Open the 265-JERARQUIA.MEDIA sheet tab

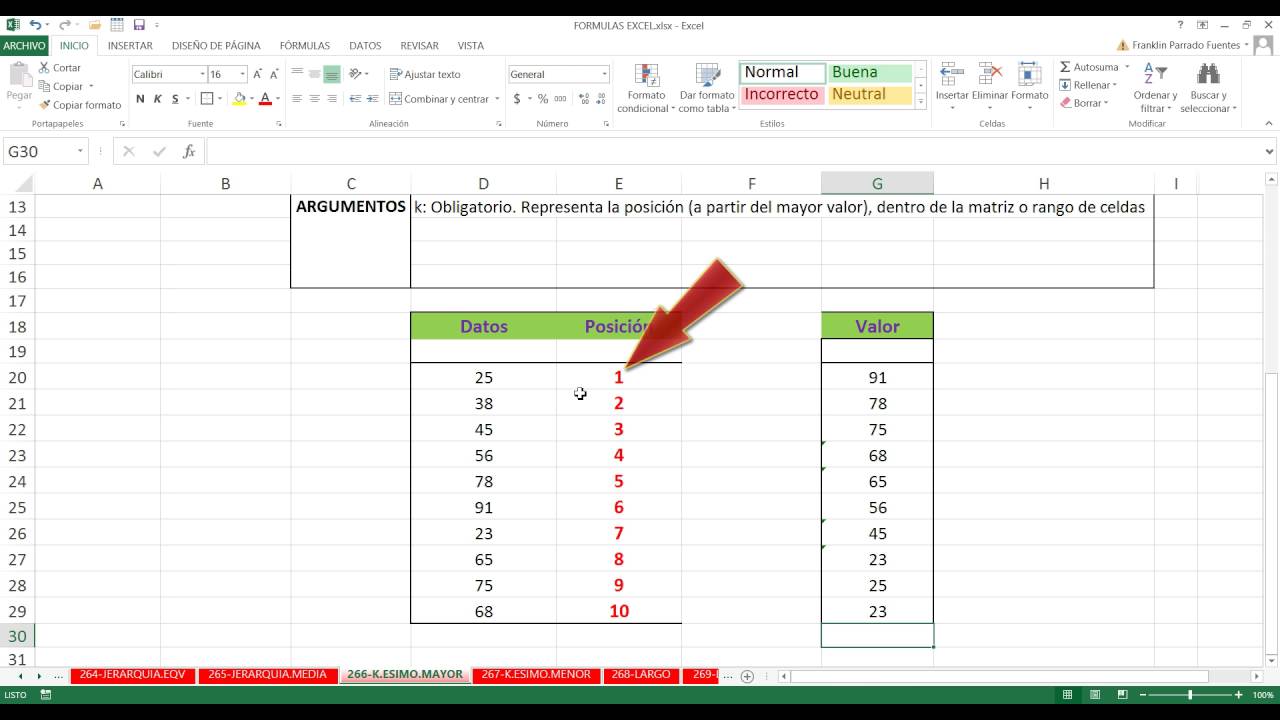point(267,675)
